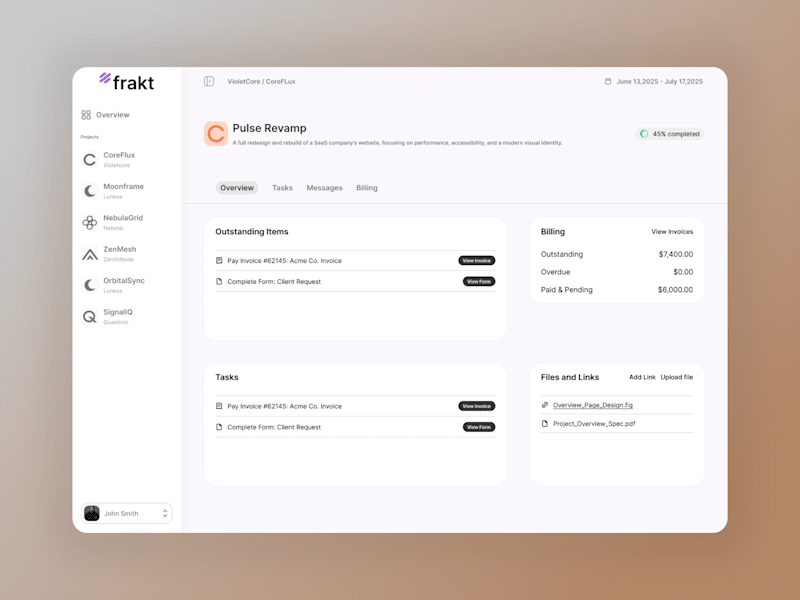
Task: Click form document icon in Tasks card
Action: point(219,427)
